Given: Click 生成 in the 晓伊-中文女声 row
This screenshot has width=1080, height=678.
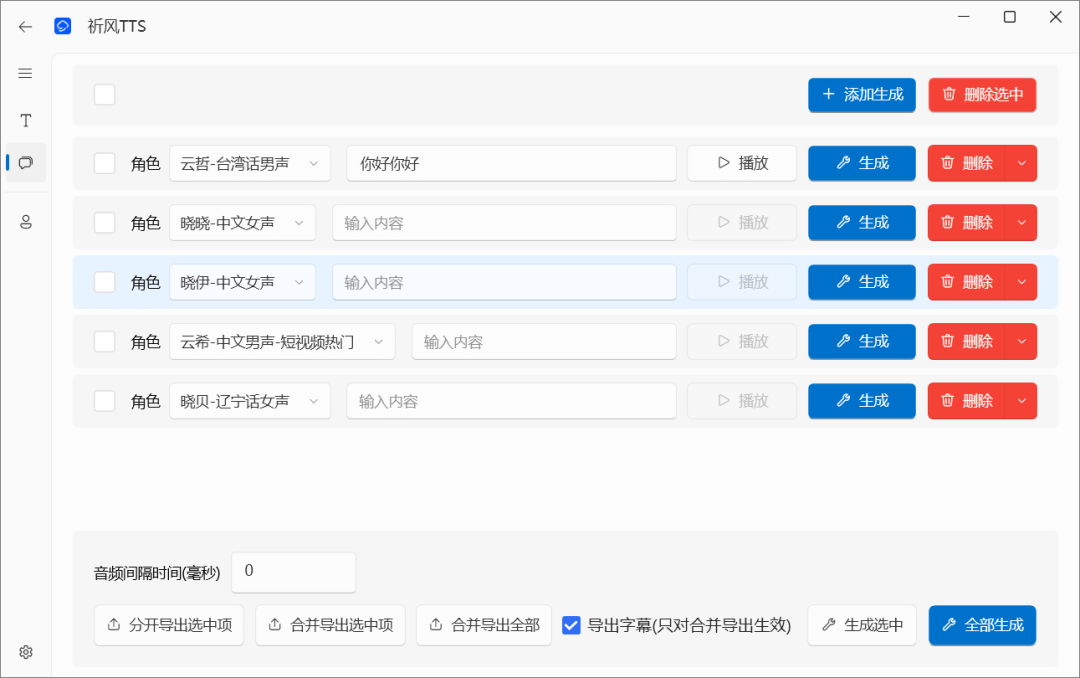Looking at the screenshot, I should coord(862,282).
